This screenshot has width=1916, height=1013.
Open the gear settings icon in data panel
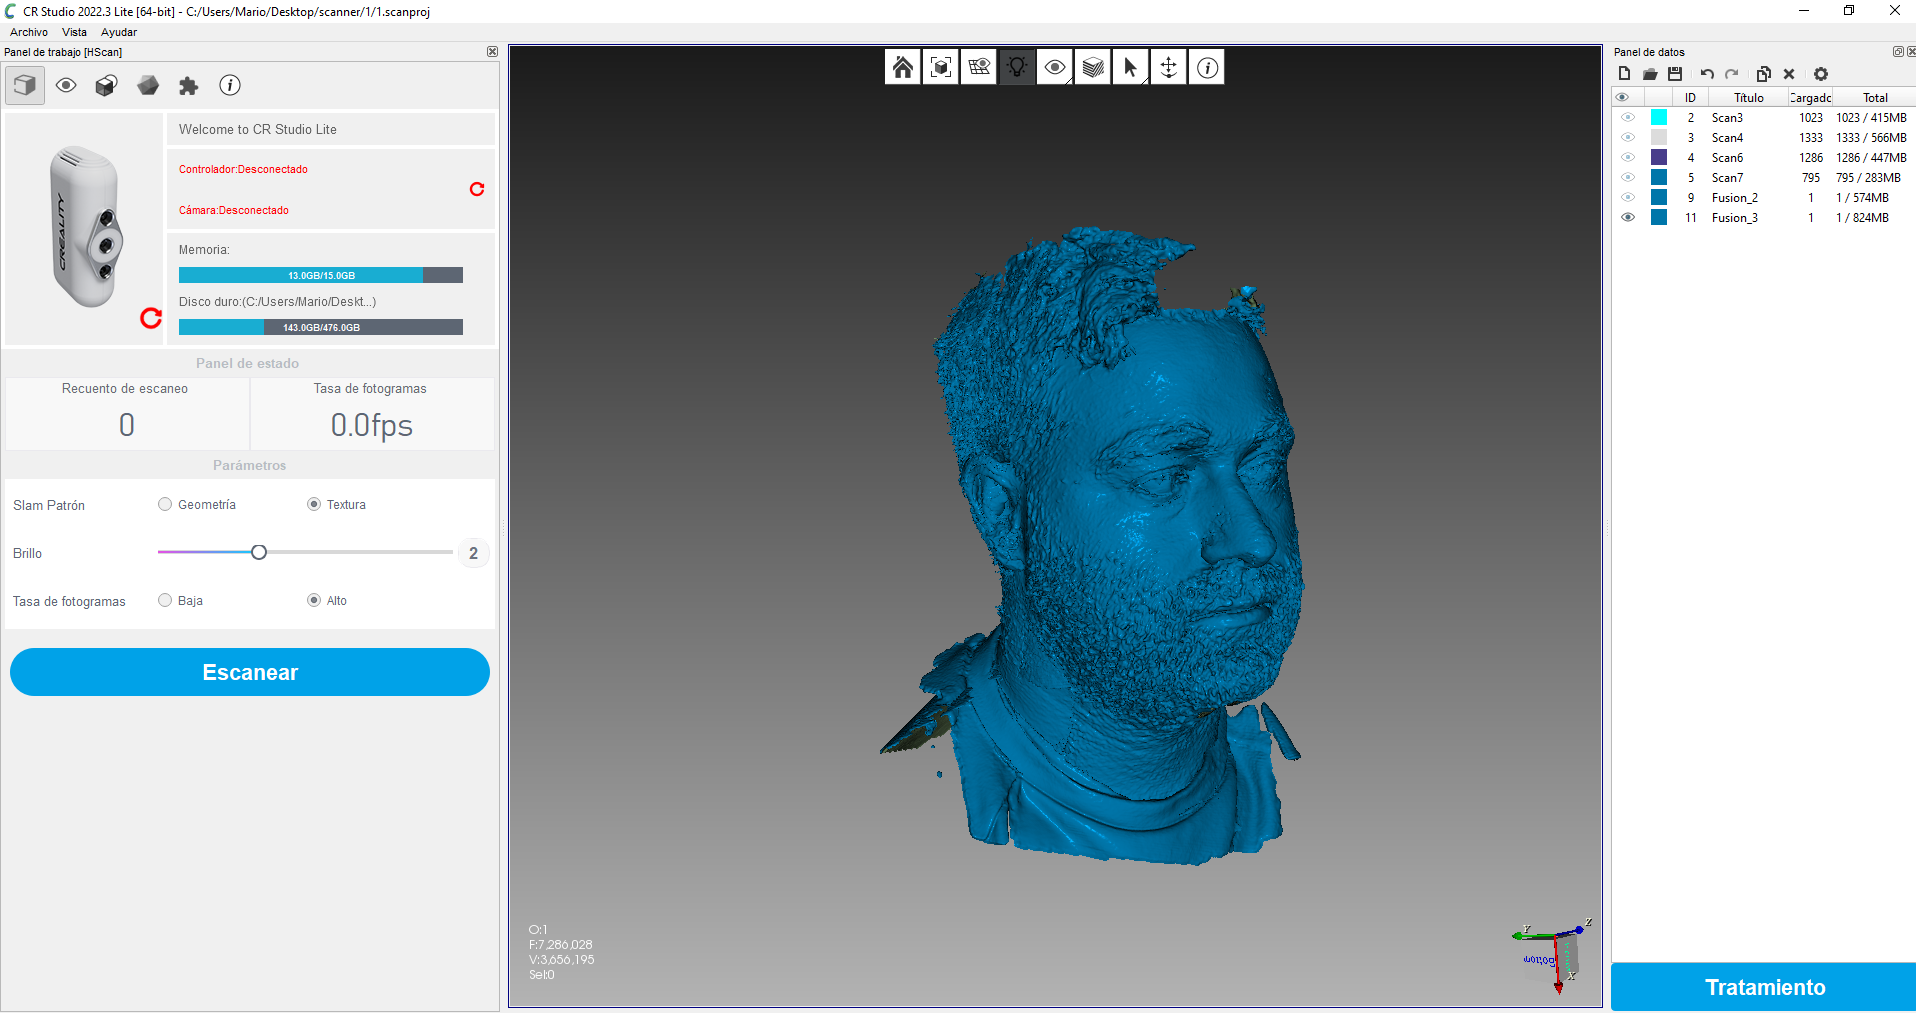pyautogui.click(x=1820, y=74)
